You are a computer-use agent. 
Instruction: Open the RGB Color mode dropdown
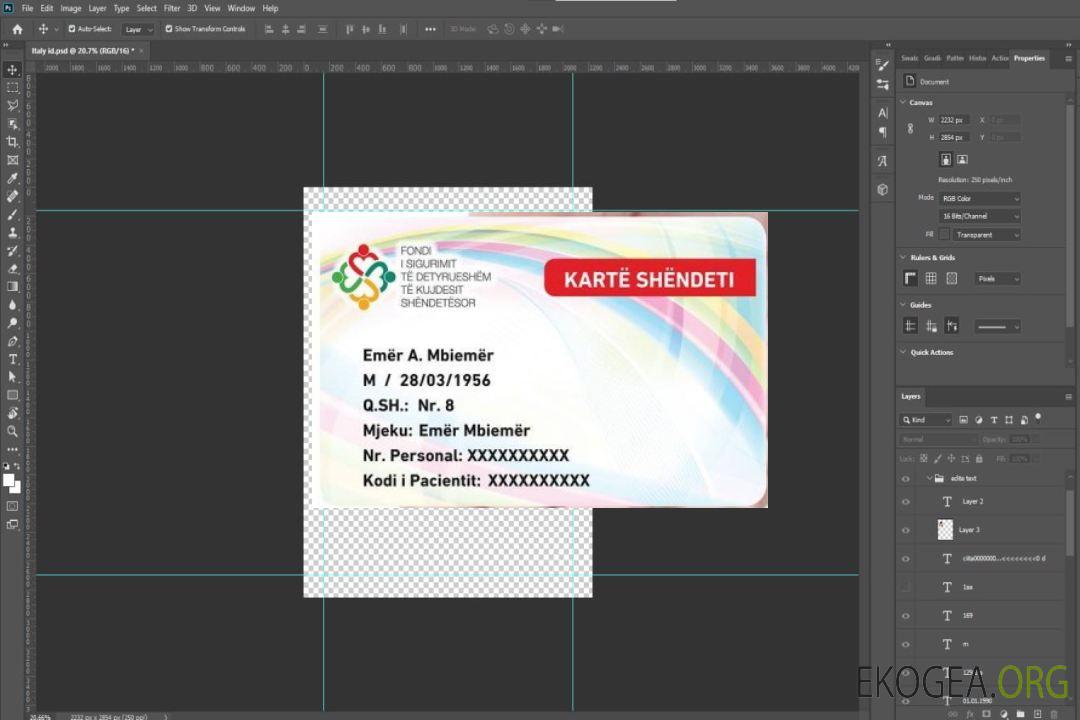pos(979,198)
